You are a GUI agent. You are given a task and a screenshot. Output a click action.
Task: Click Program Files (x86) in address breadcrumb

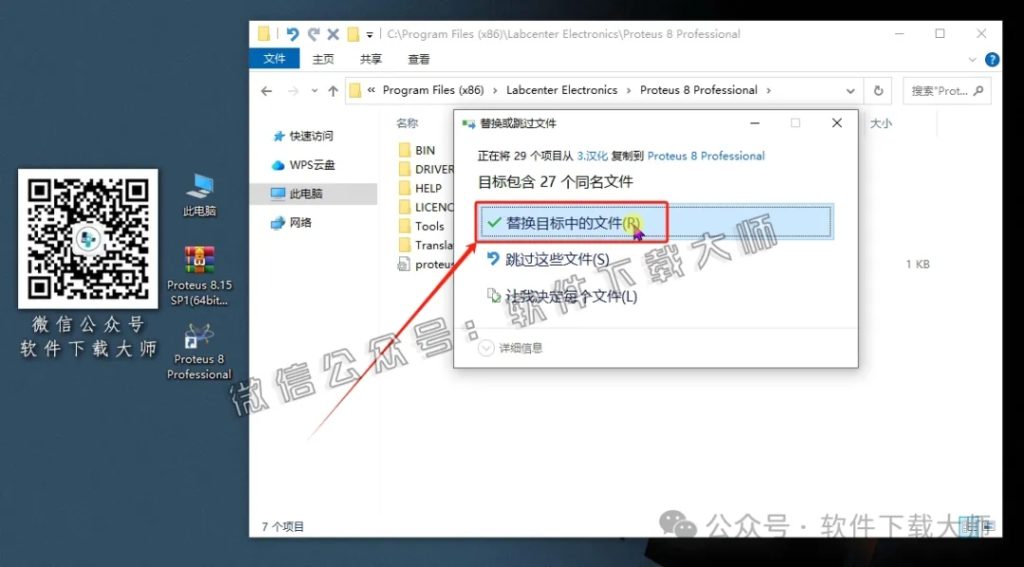tap(432, 90)
